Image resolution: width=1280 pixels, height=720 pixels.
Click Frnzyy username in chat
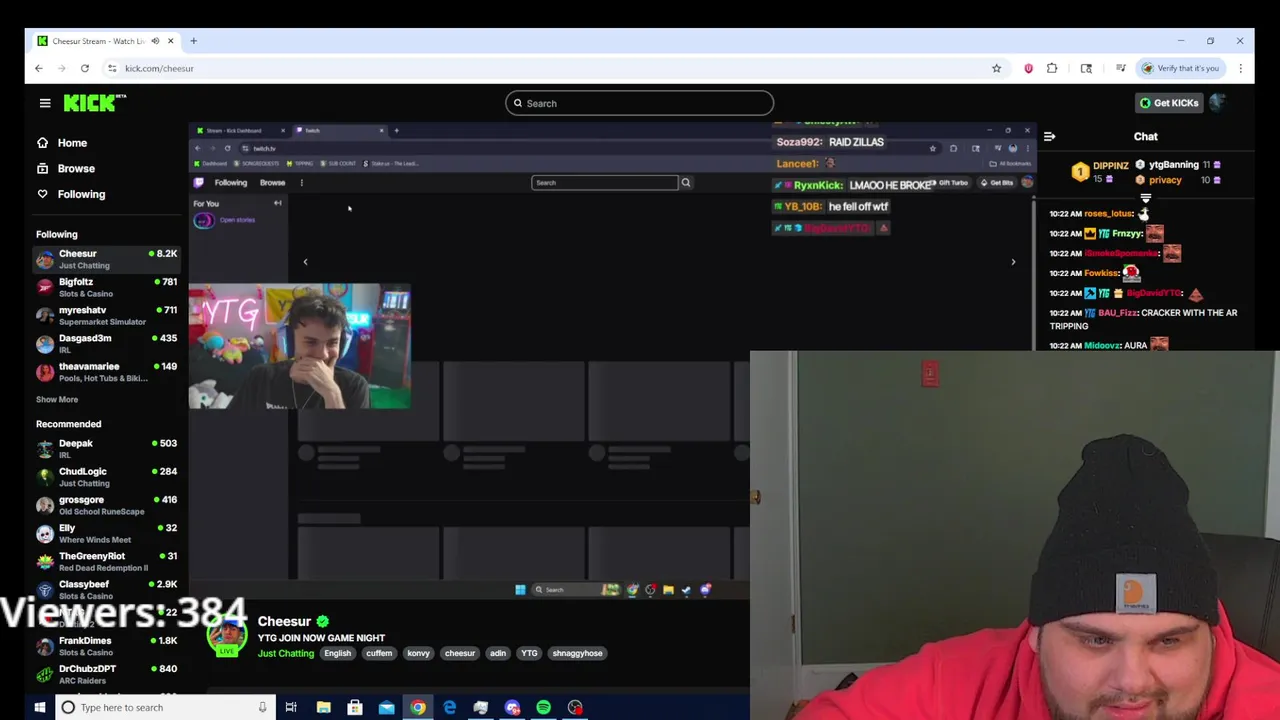1128,233
